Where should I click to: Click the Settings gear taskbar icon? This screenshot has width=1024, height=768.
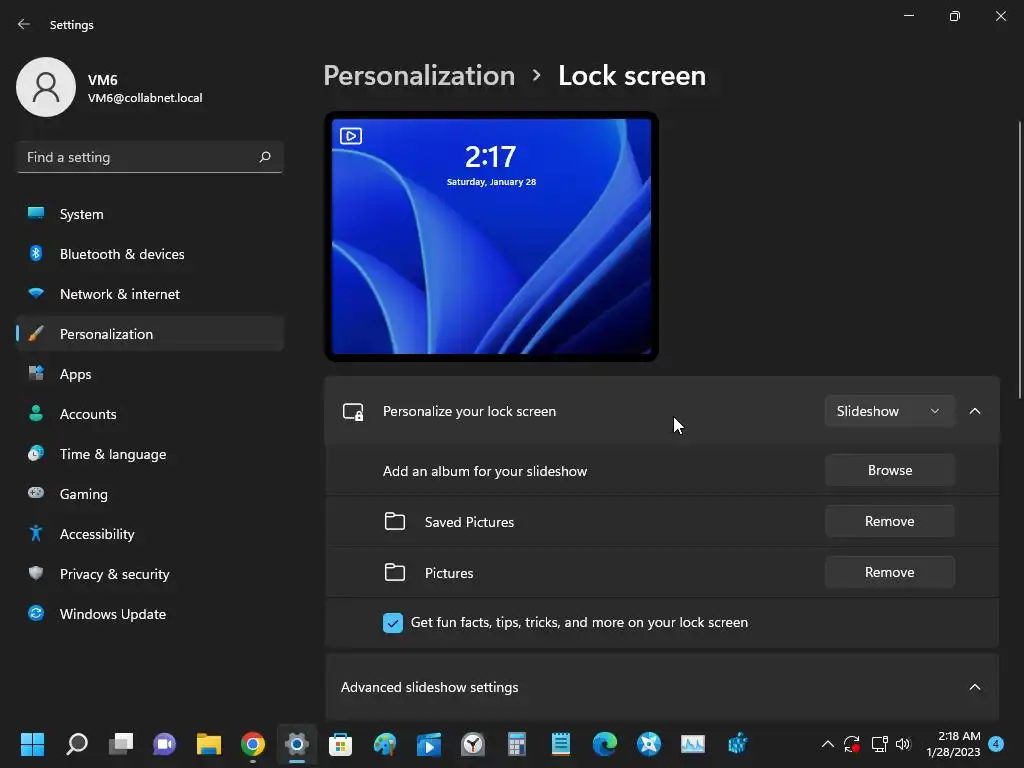296,743
